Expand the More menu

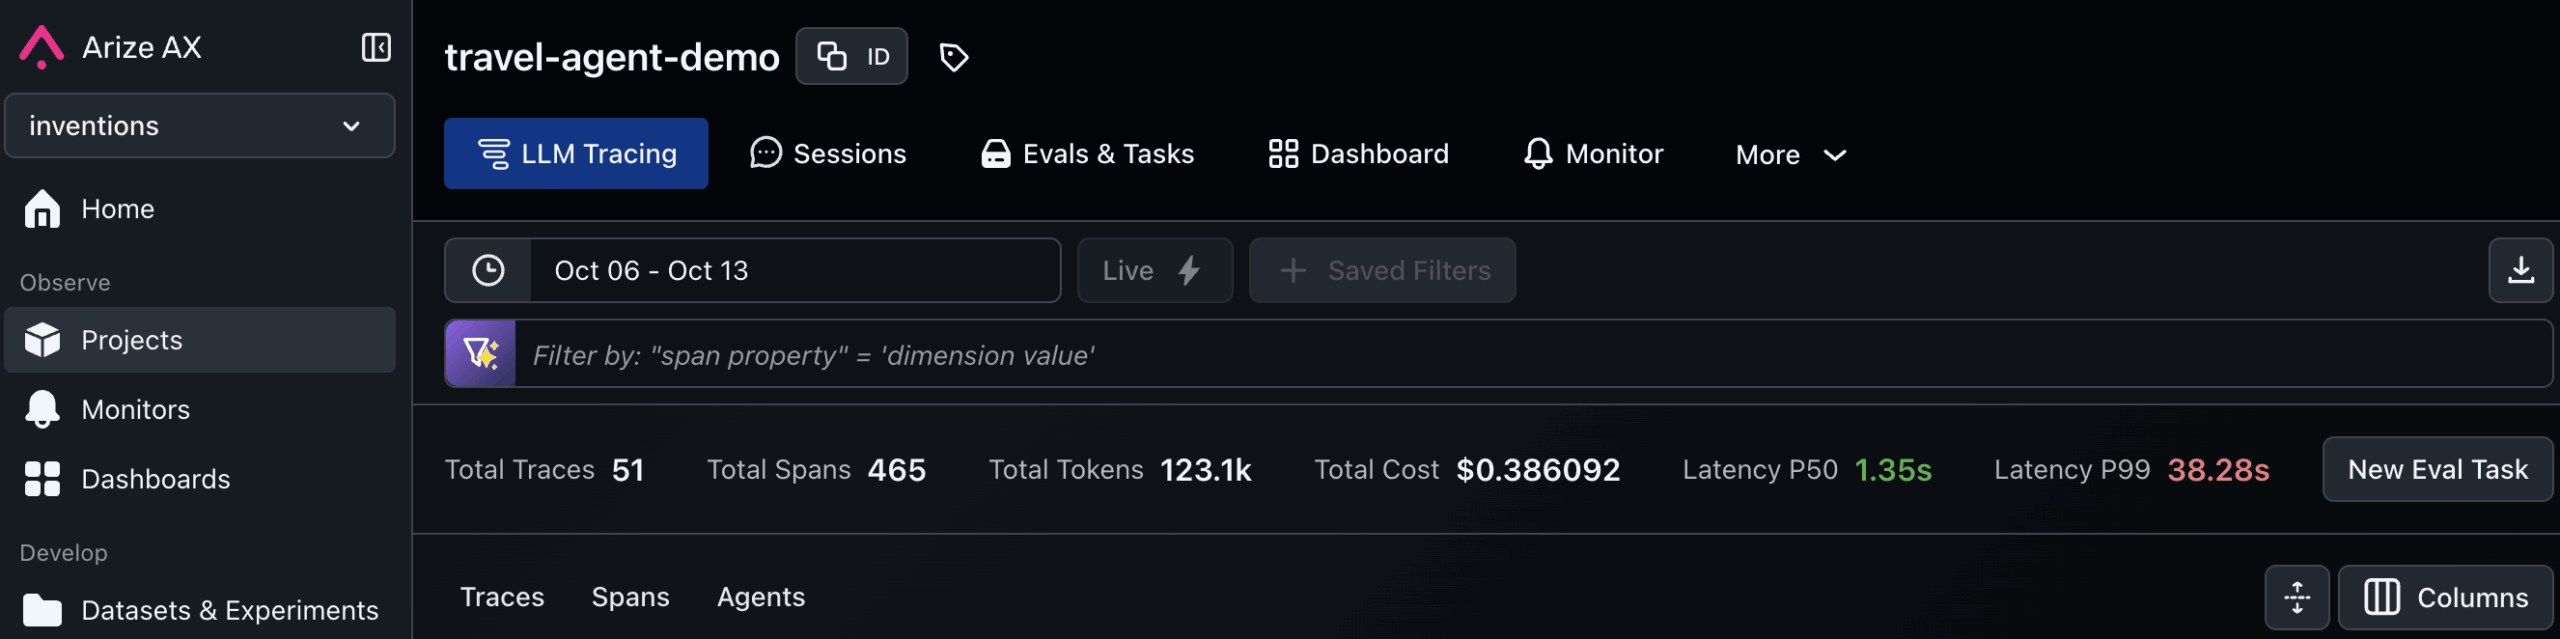[1790, 155]
